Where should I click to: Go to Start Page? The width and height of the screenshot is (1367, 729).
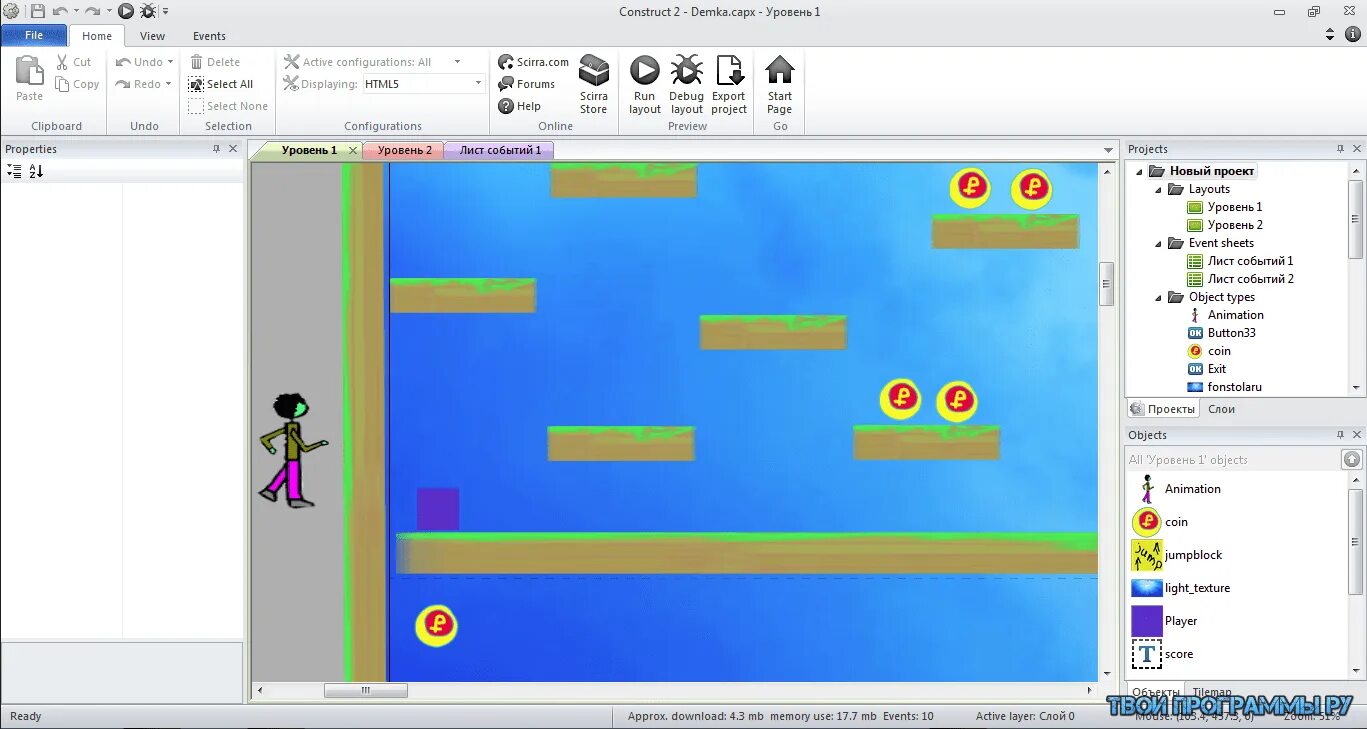pos(780,85)
